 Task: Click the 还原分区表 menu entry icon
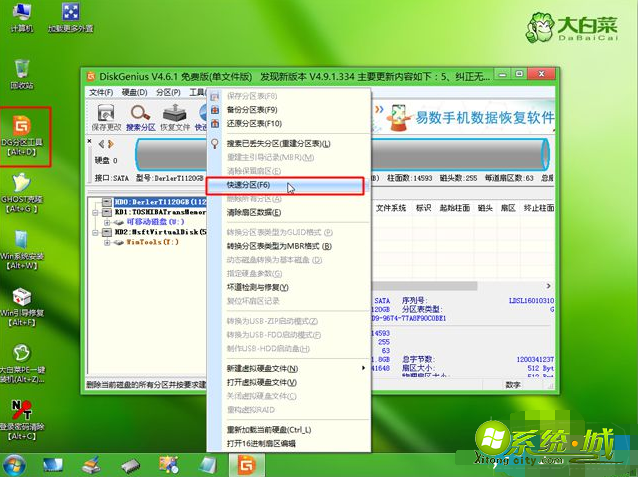[215, 123]
